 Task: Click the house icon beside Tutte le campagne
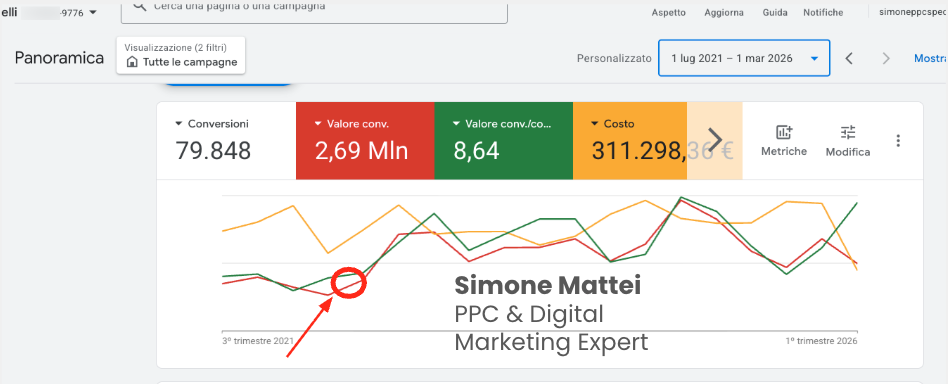tap(132, 62)
